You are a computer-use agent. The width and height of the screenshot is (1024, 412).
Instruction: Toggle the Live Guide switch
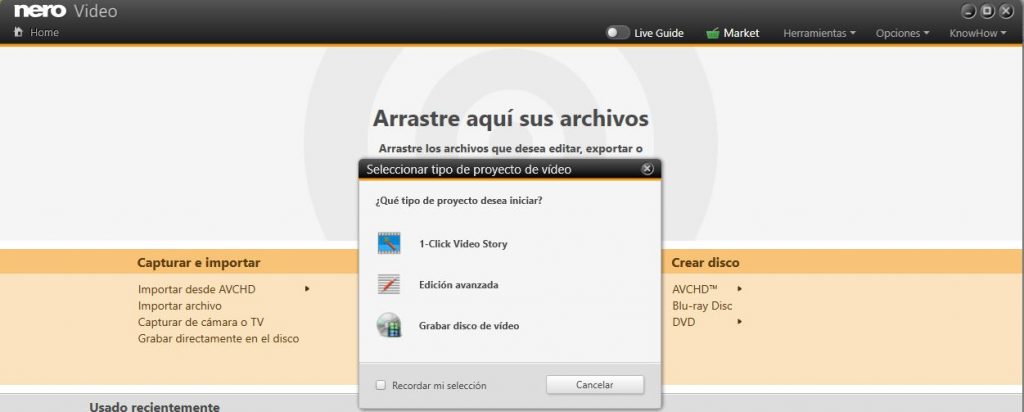tap(617, 33)
